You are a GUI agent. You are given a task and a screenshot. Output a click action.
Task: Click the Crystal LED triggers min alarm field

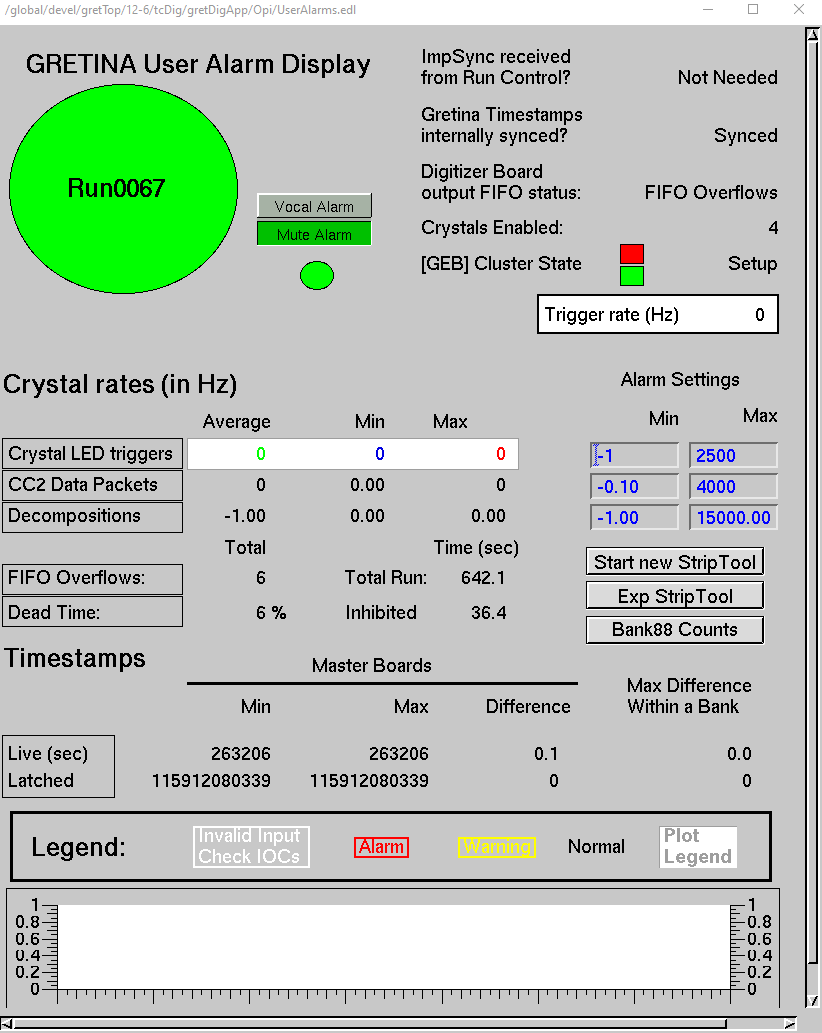[635, 456]
